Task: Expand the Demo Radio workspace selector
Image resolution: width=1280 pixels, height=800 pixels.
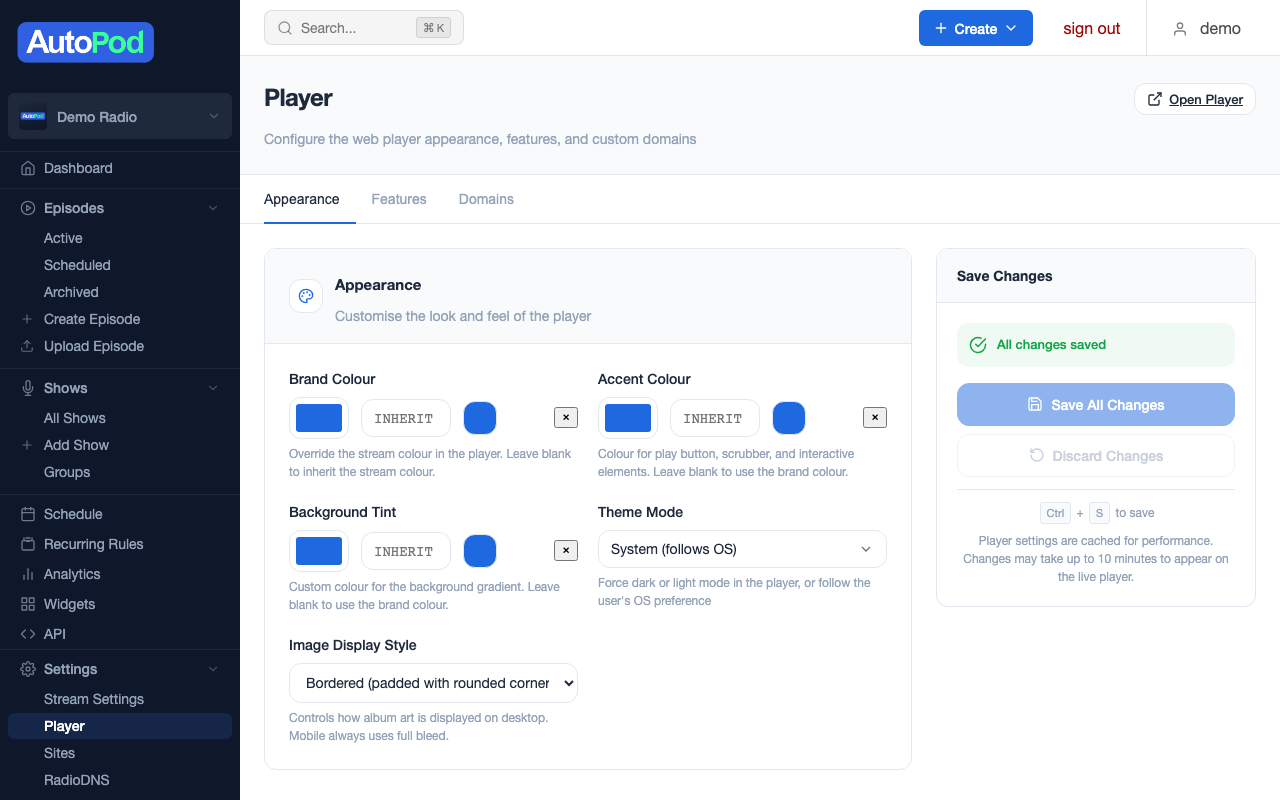Action: pyautogui.click(x=119, y=116)
